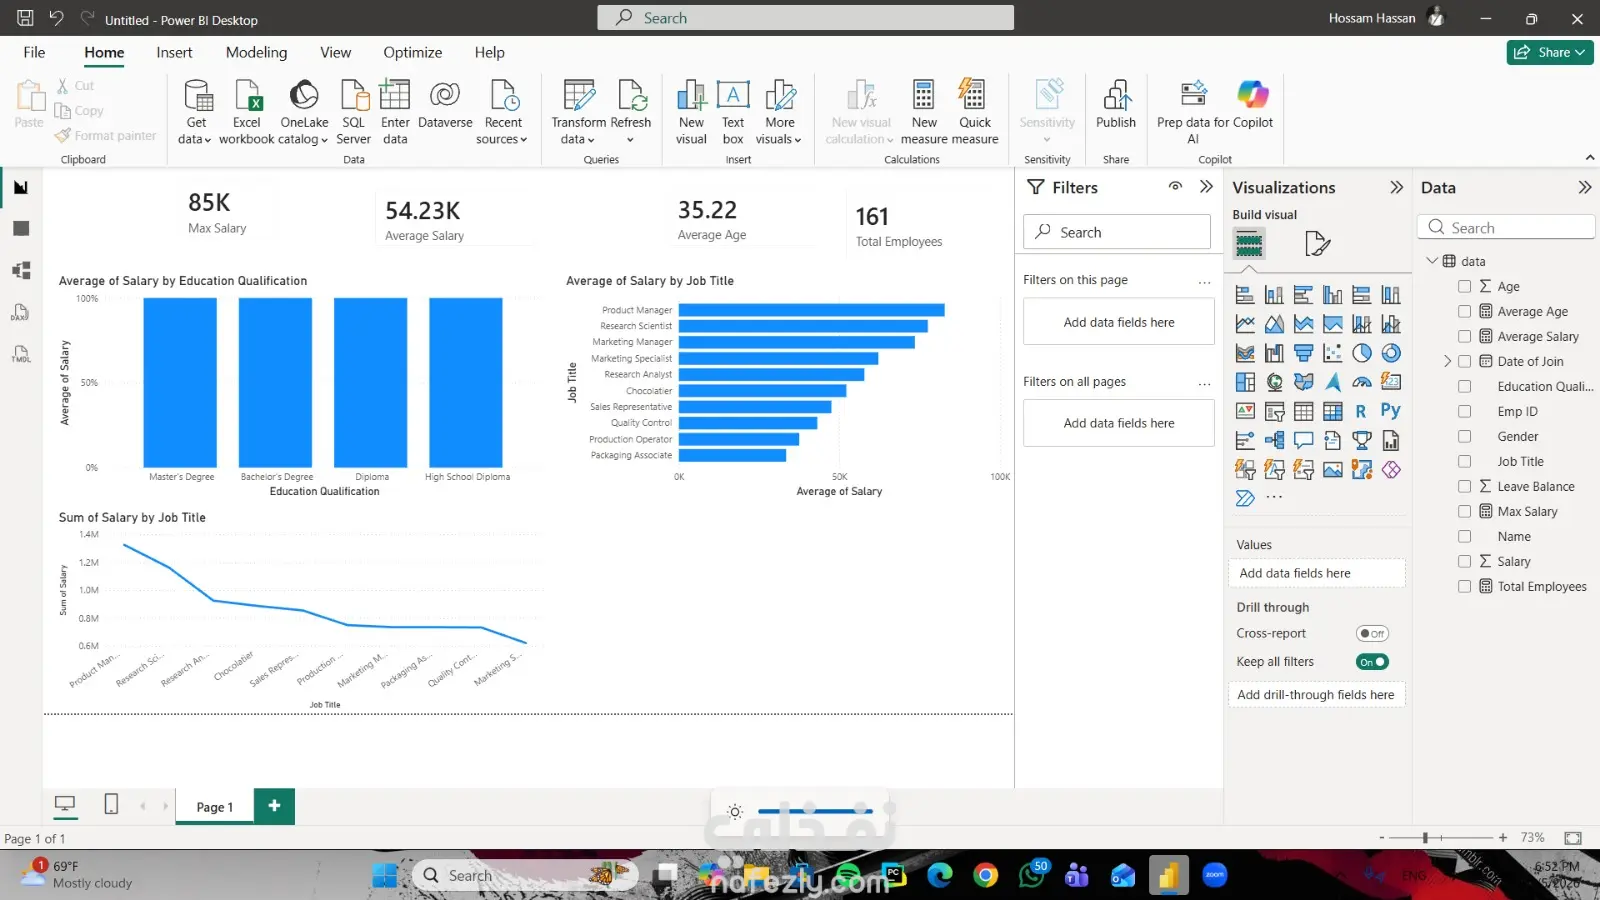Select the Donut chart visual
The height and width of the screenshot is (900, 1600).
(1391, 353)
